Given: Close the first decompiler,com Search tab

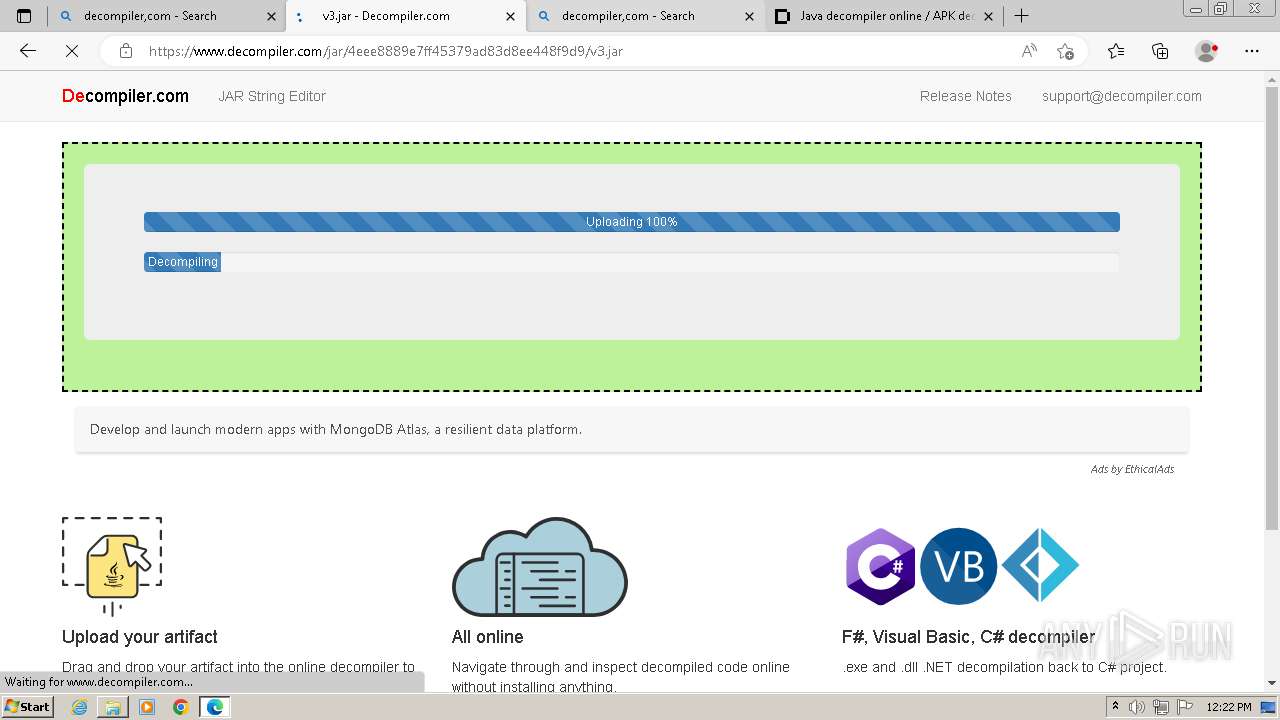Looking at the screenshot, I should click(x=271, y=16).
